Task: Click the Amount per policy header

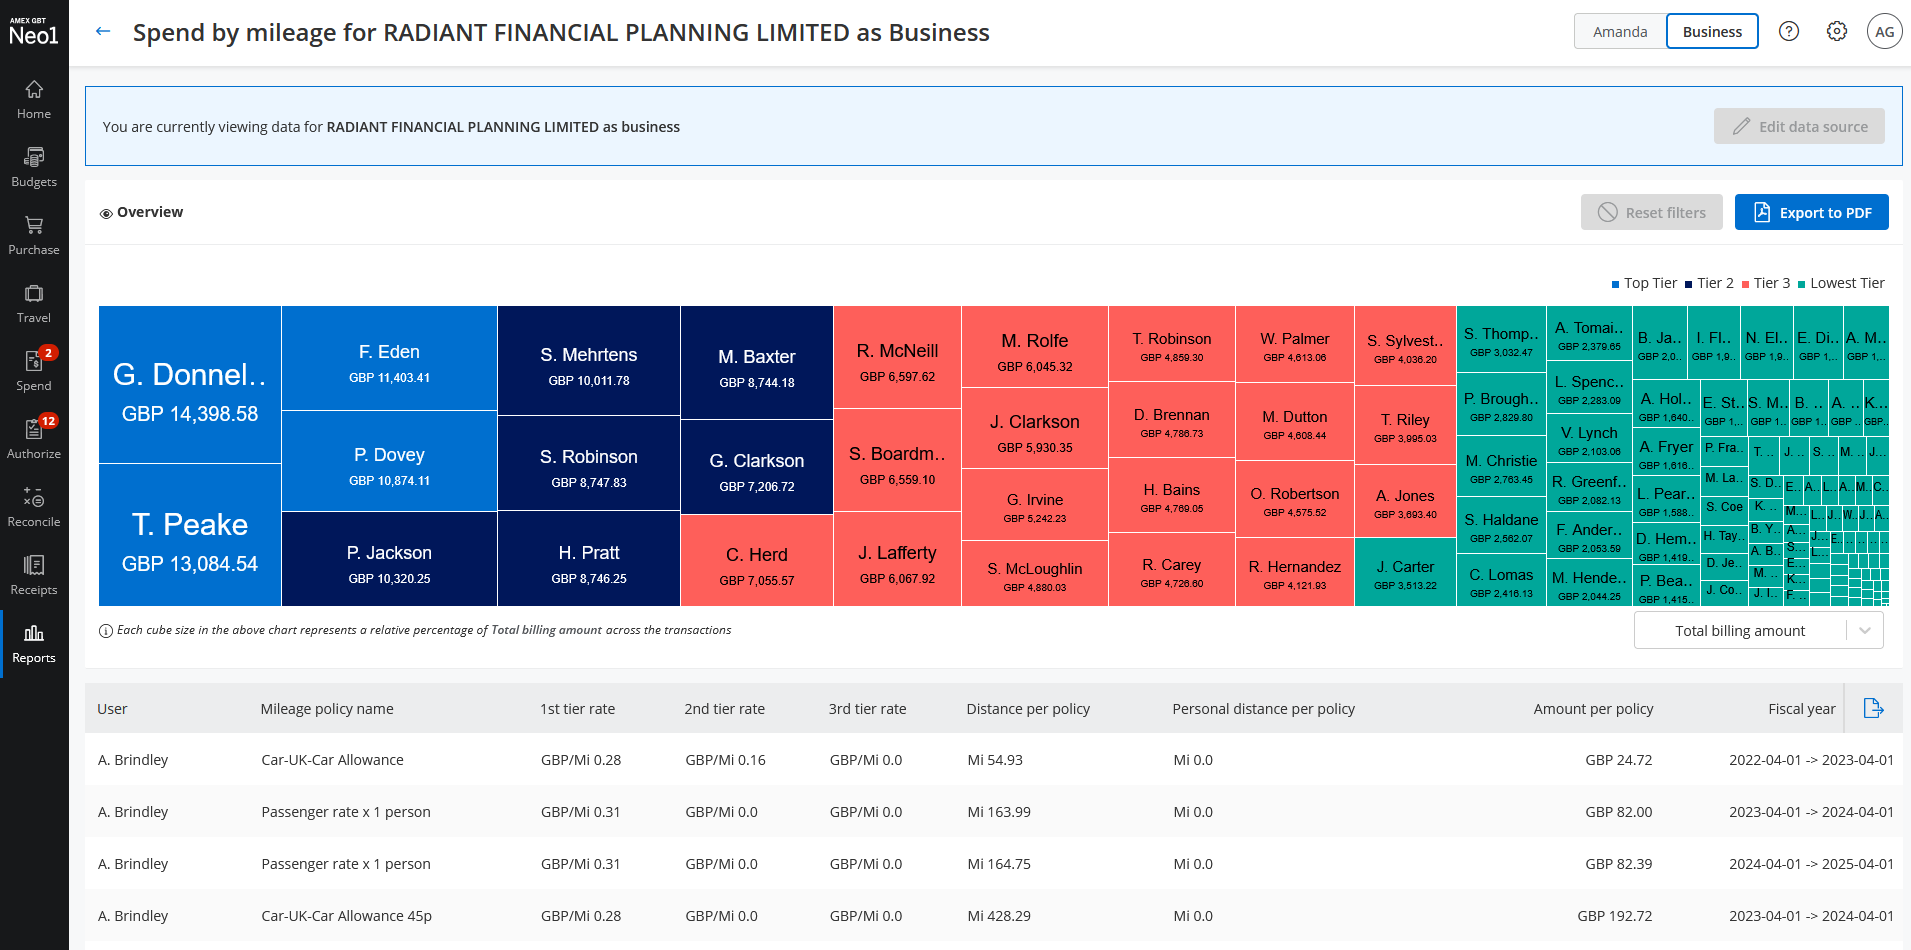Action: click(x=1593, y=708)
